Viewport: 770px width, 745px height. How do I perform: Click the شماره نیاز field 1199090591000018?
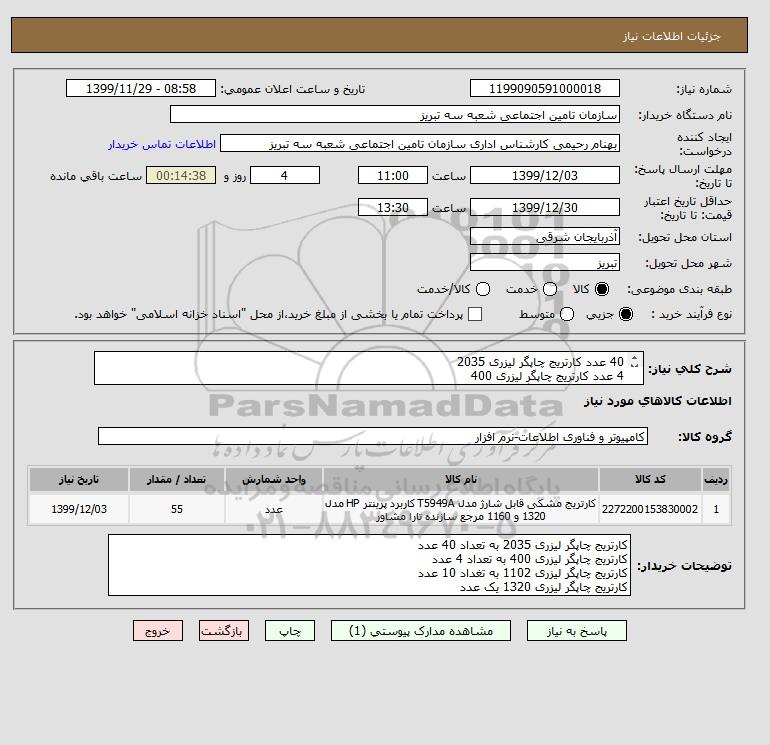click(545, 88)
